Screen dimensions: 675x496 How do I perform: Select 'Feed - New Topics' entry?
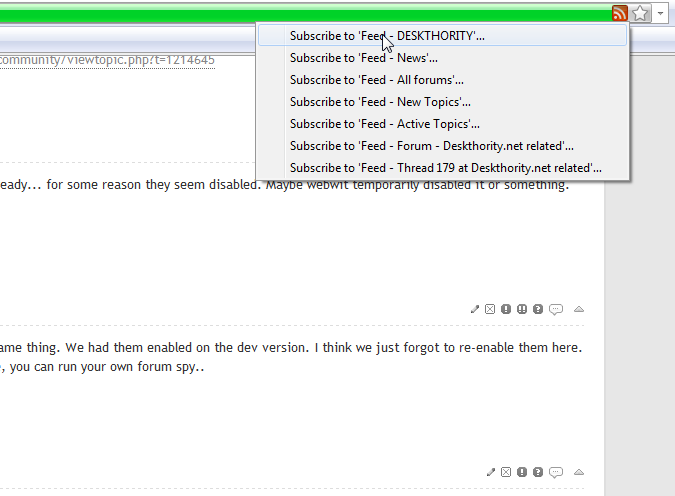[x=380, y=101]
